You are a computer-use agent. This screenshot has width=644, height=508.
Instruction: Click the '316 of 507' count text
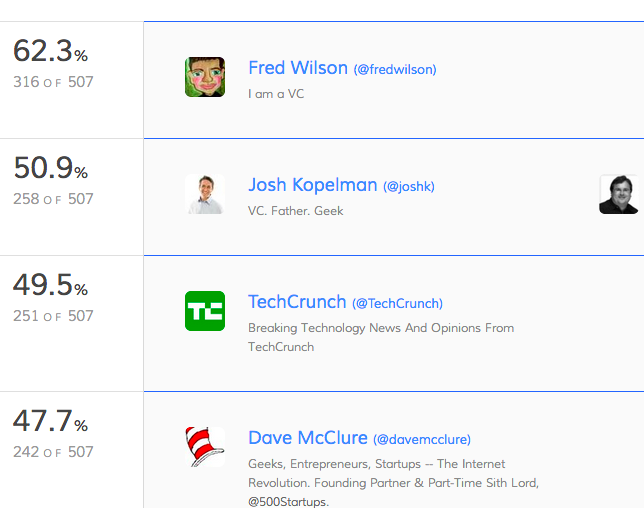[53, 82]
